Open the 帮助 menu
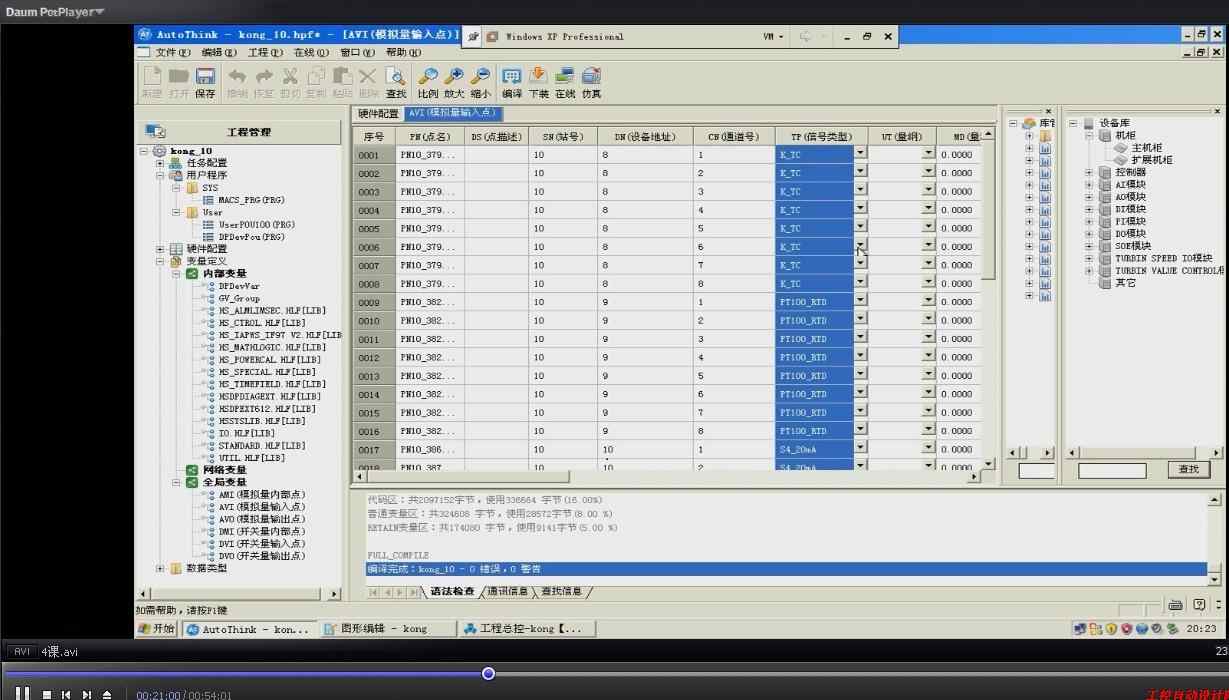The image size is (1229, 700). tap(404, 52)
